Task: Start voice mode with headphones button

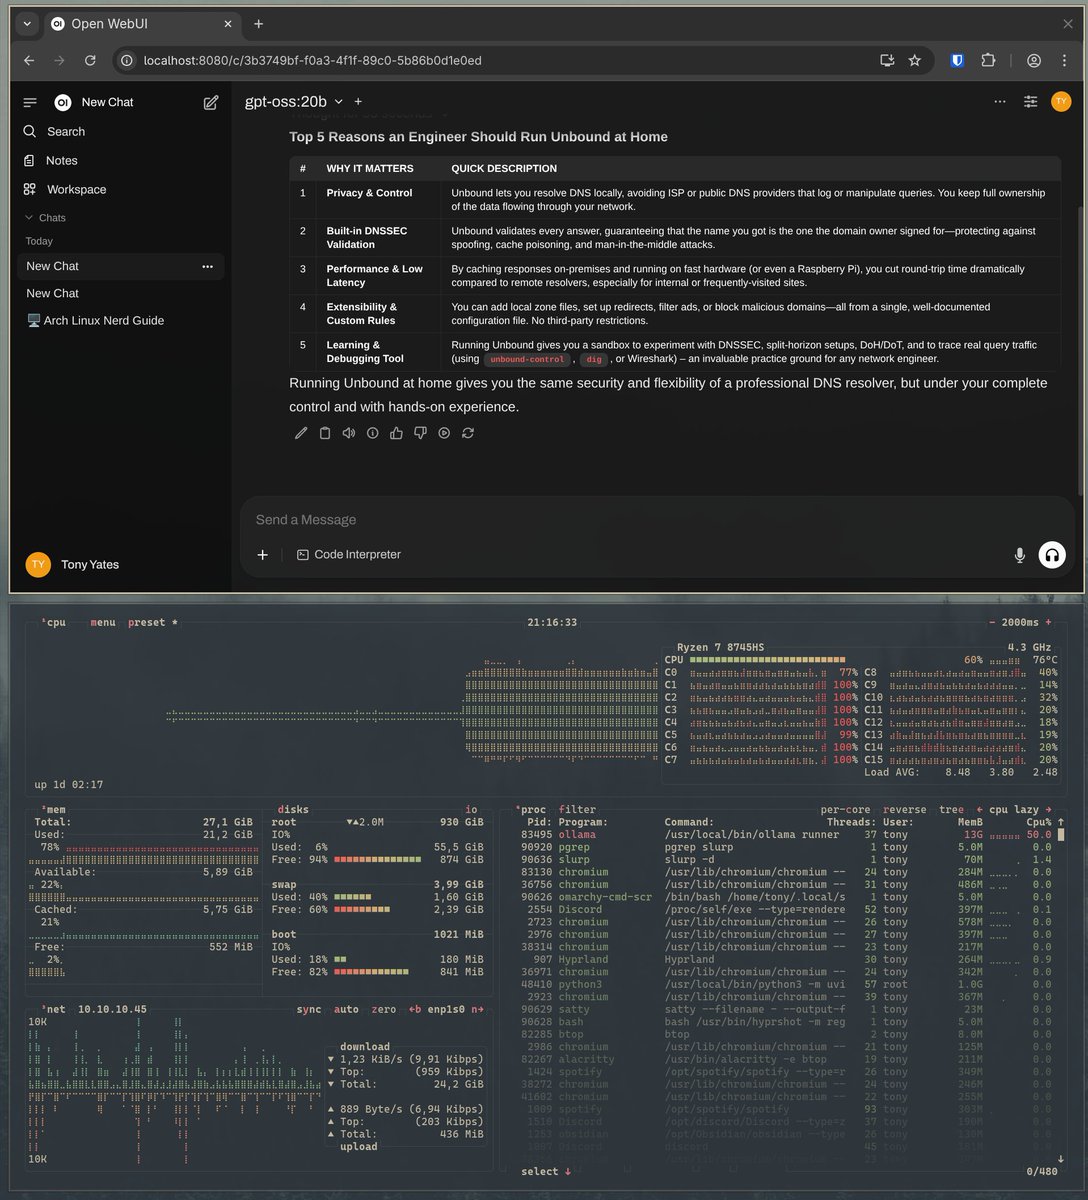Action: click(x=1052, y=555)
